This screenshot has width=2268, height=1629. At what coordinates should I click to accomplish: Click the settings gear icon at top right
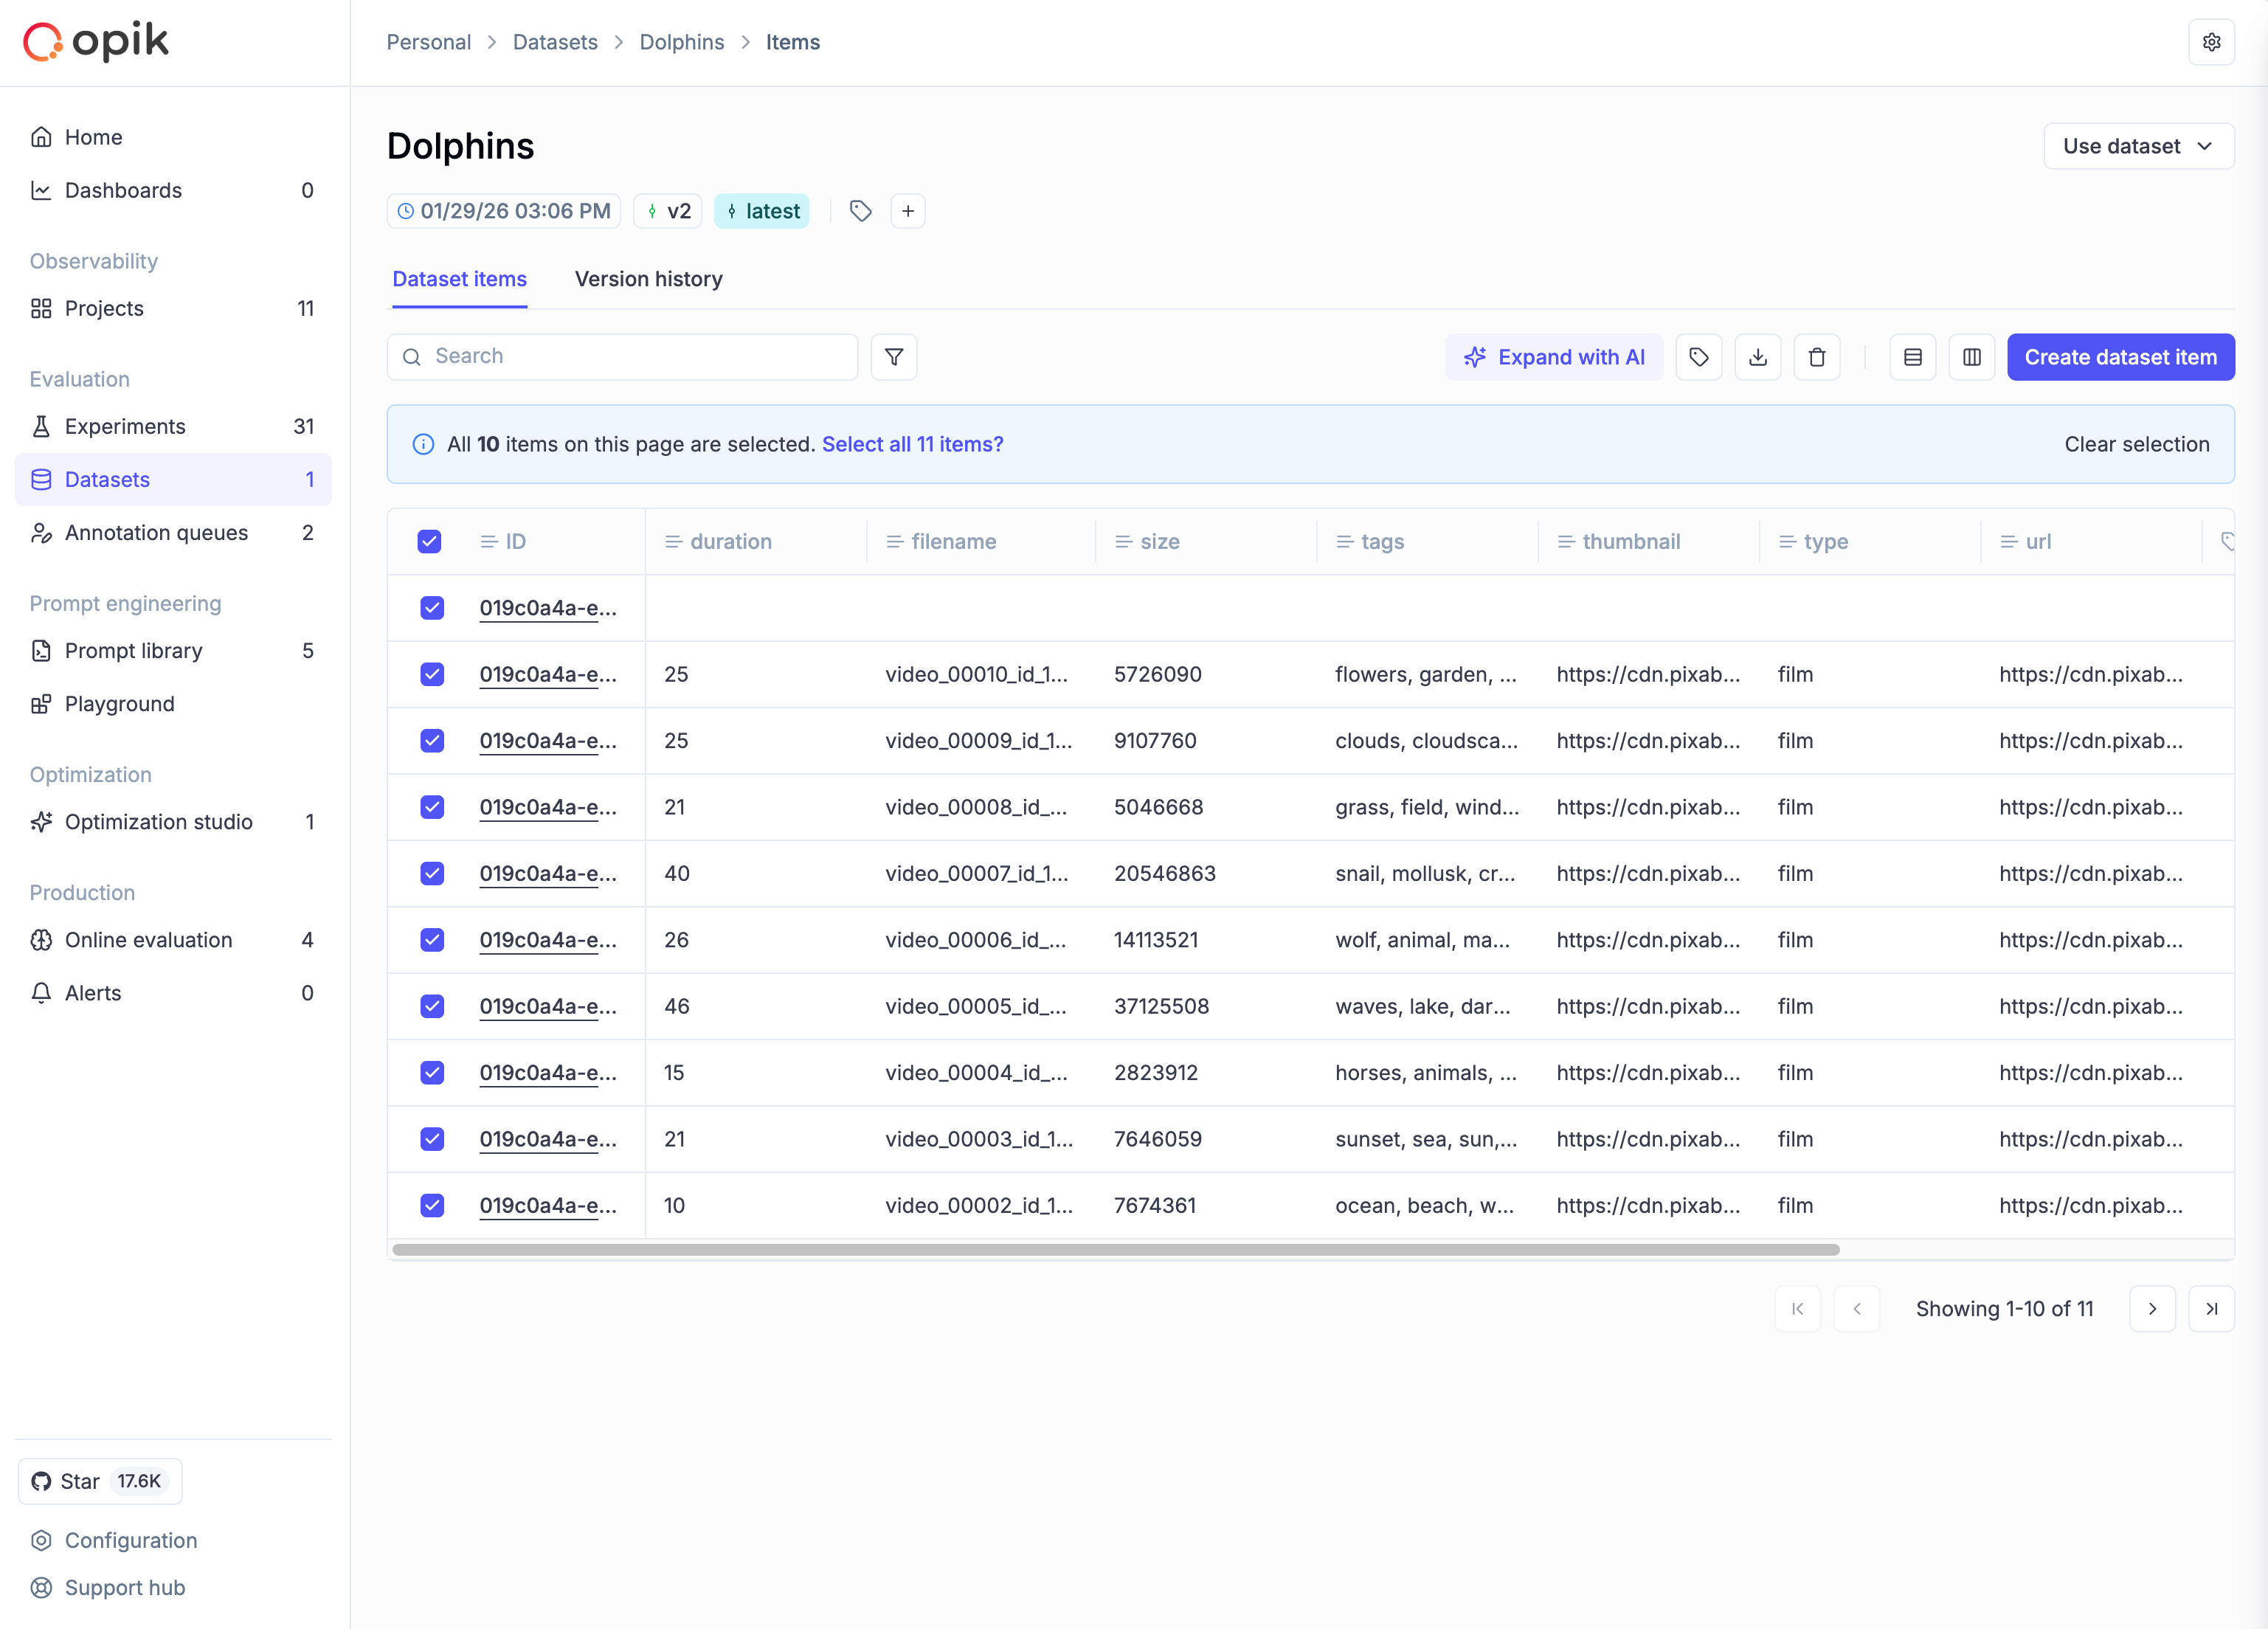2211,42
